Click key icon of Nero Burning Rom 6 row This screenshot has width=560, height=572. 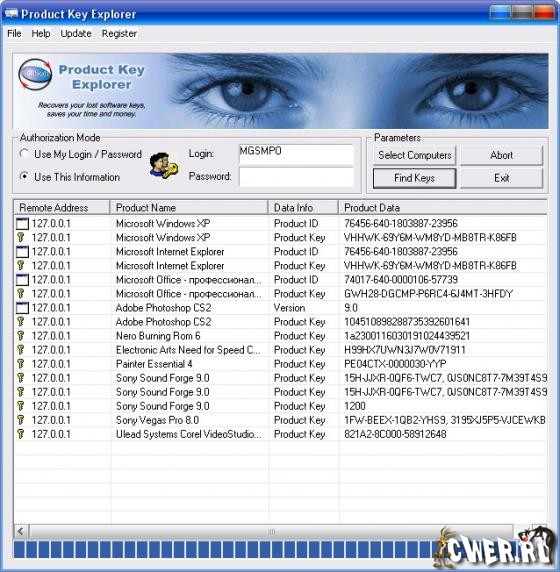coord(21,336)
